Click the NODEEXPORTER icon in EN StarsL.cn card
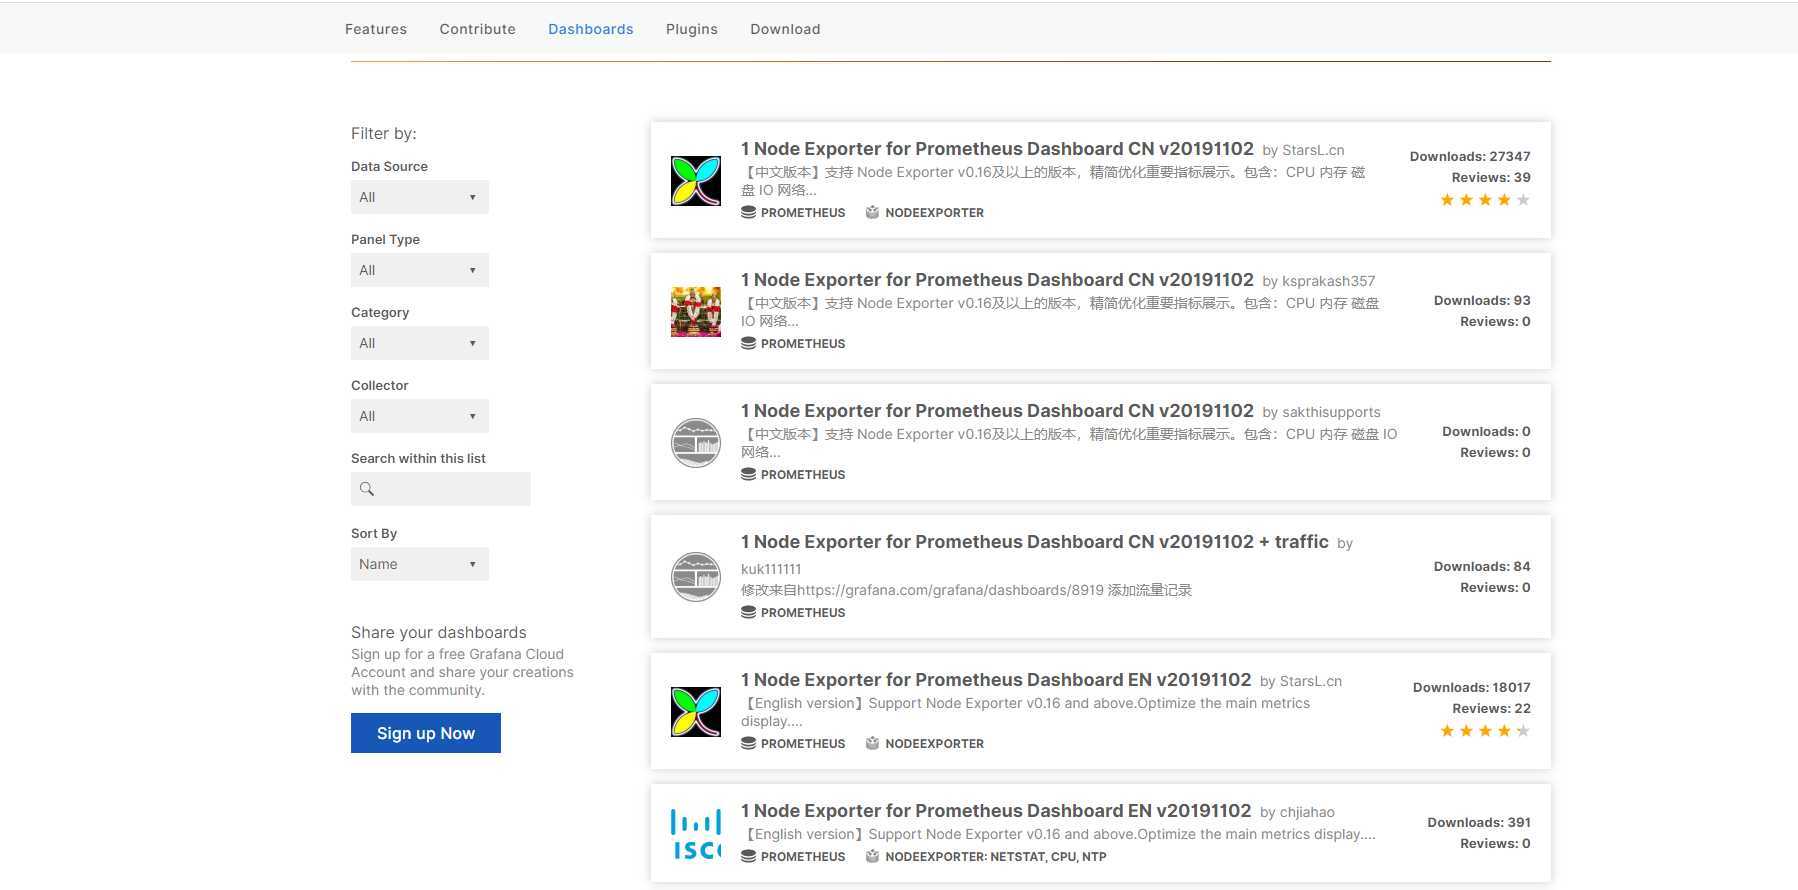Image resolution: width=1798 pixels, height=890 pixels. point(872,743)
